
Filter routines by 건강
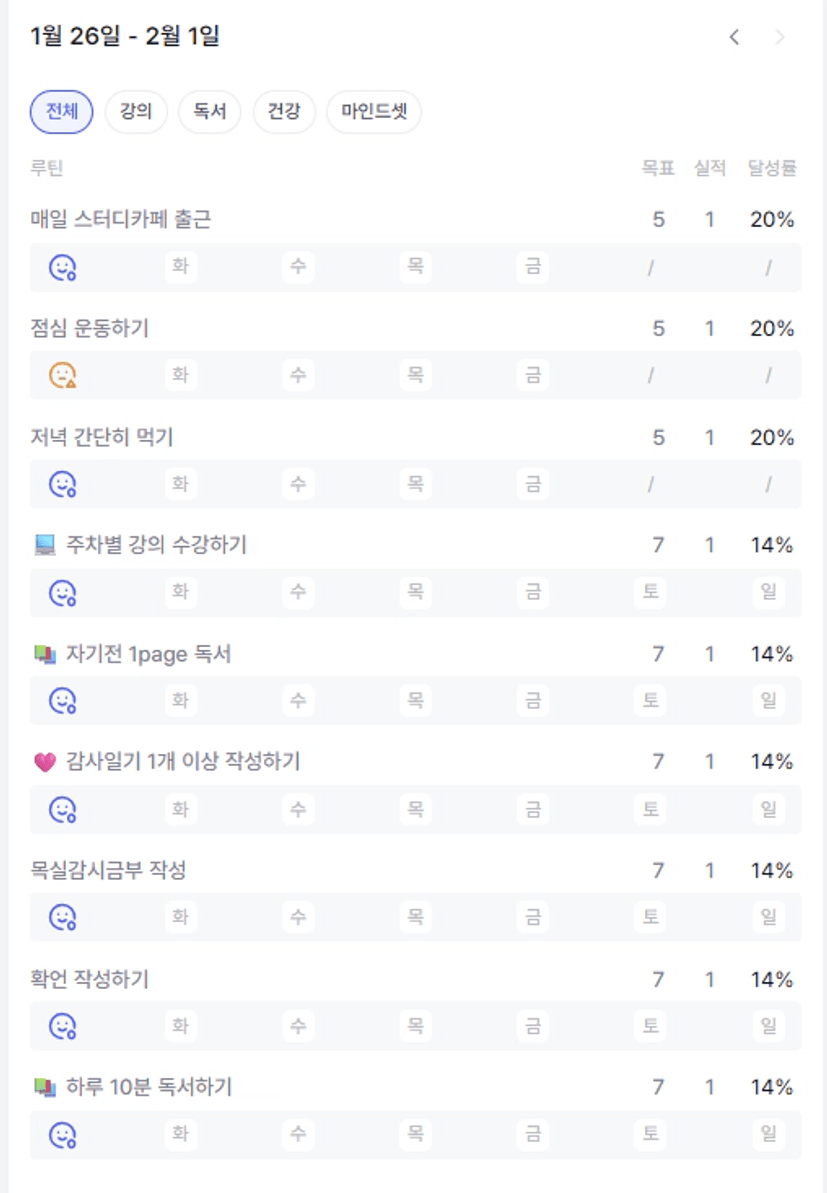(x=284, y=112)
